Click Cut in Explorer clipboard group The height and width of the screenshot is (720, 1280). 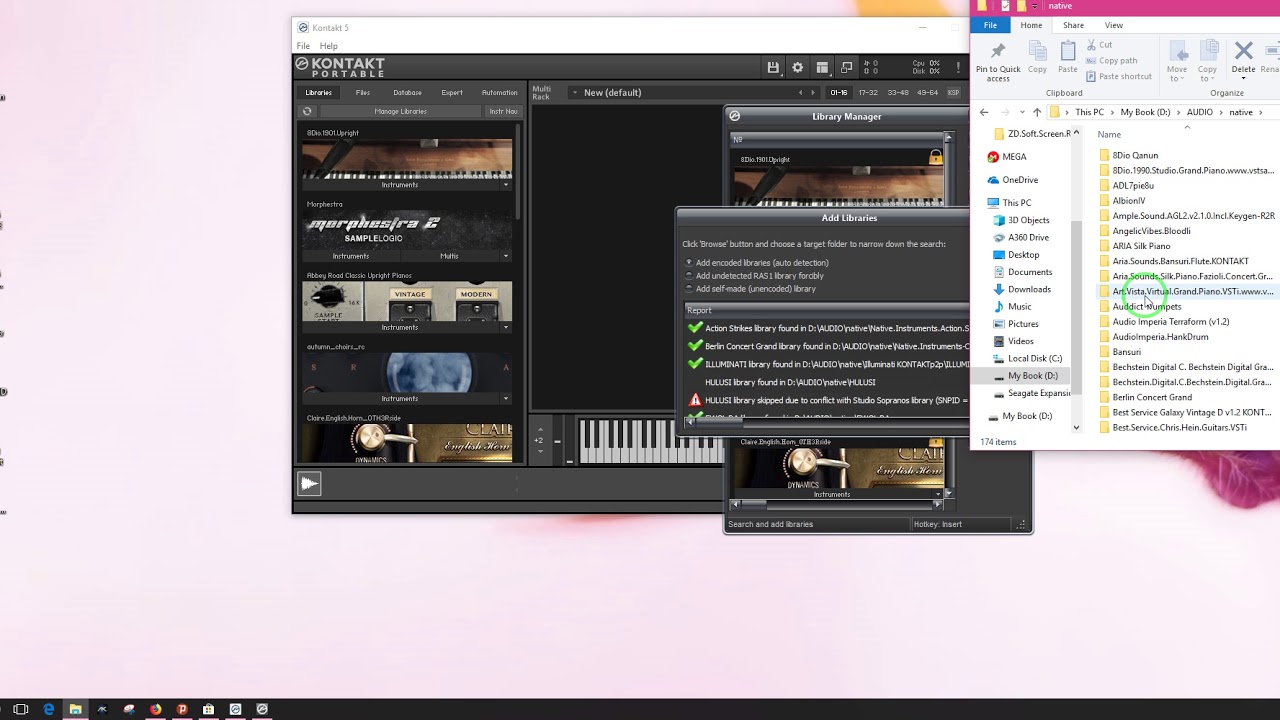[1099, 45]
